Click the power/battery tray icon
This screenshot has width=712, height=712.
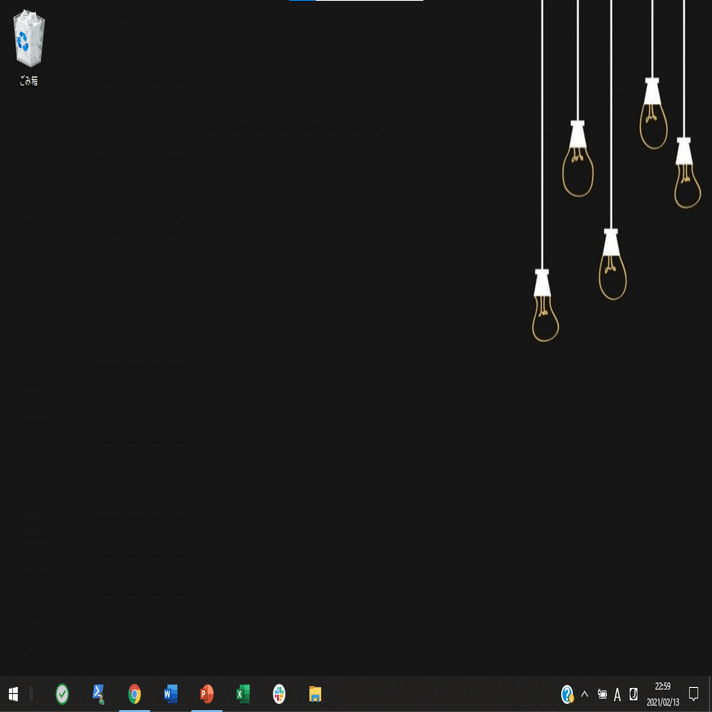(602, 694)
